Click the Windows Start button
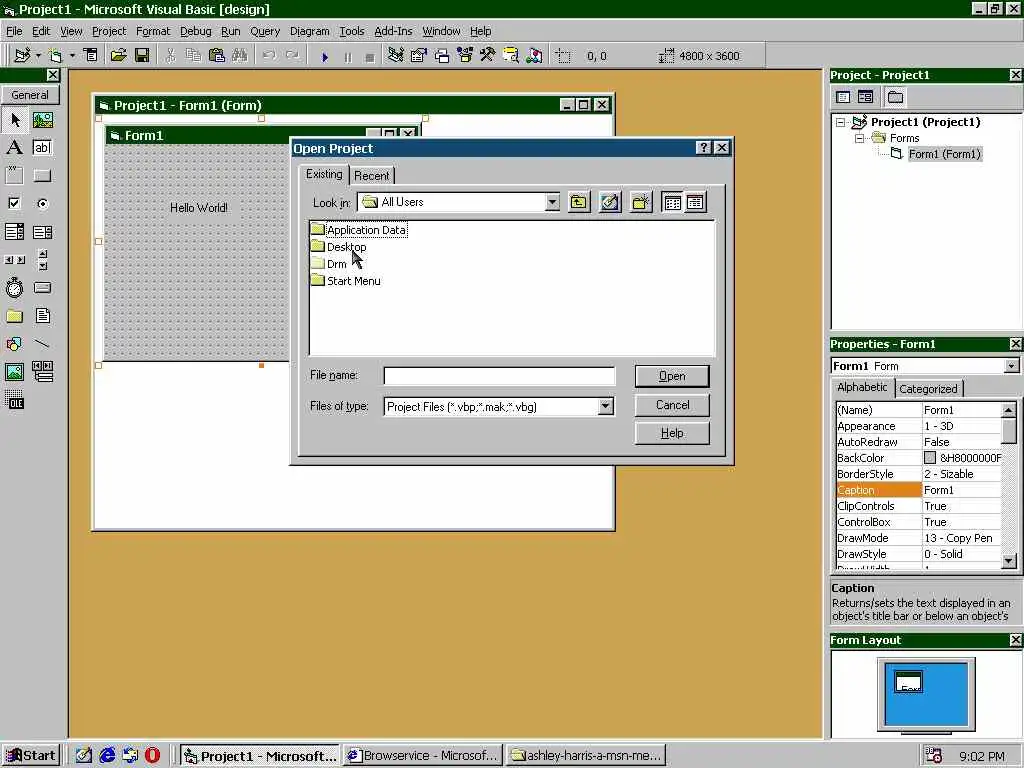The width and height of the screenshot is (1024, 768). (x=31, y=756)
